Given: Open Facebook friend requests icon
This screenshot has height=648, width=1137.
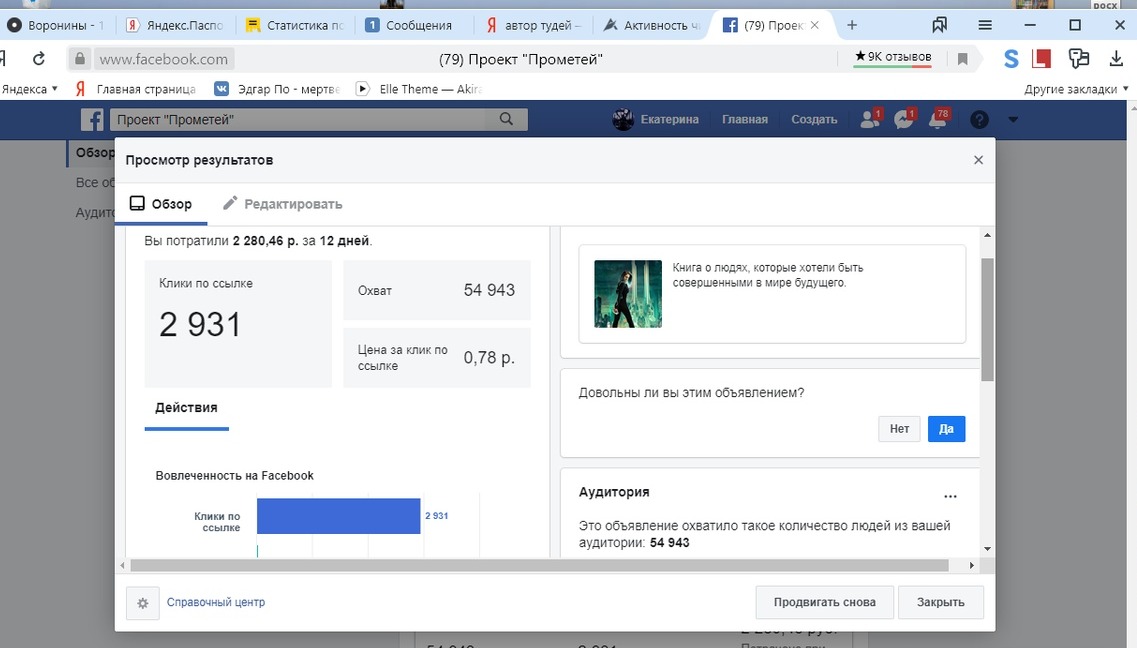Looking at the screenshot, I should coord(869,119).
